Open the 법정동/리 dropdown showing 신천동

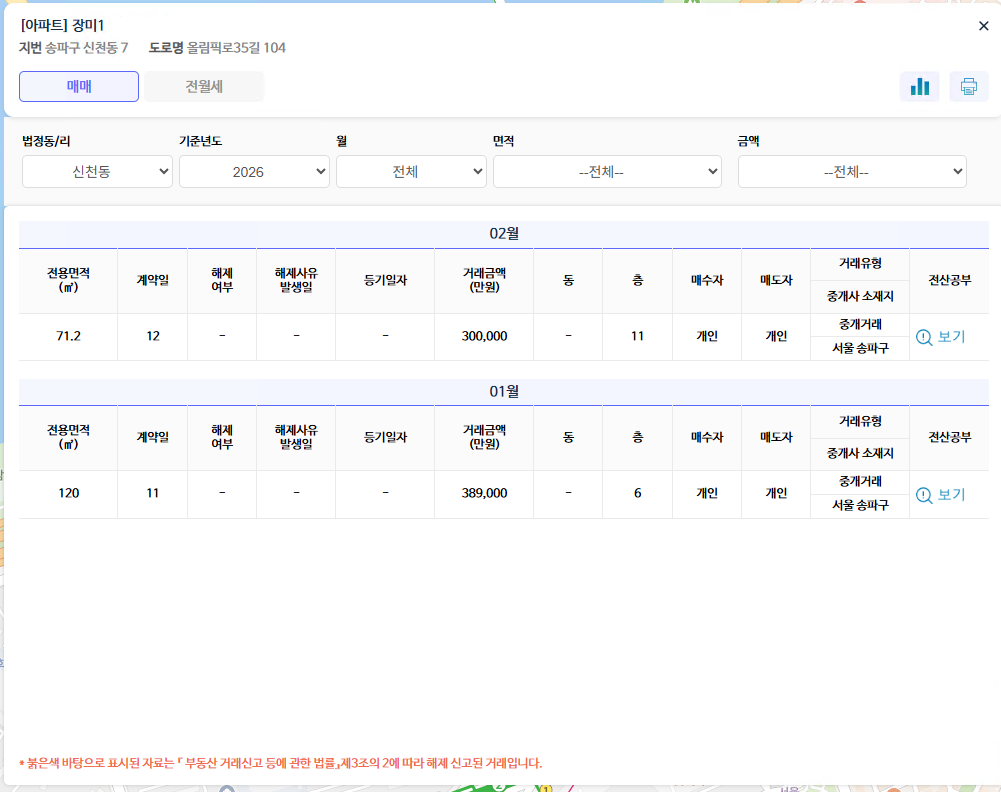(x=97, y=172)
